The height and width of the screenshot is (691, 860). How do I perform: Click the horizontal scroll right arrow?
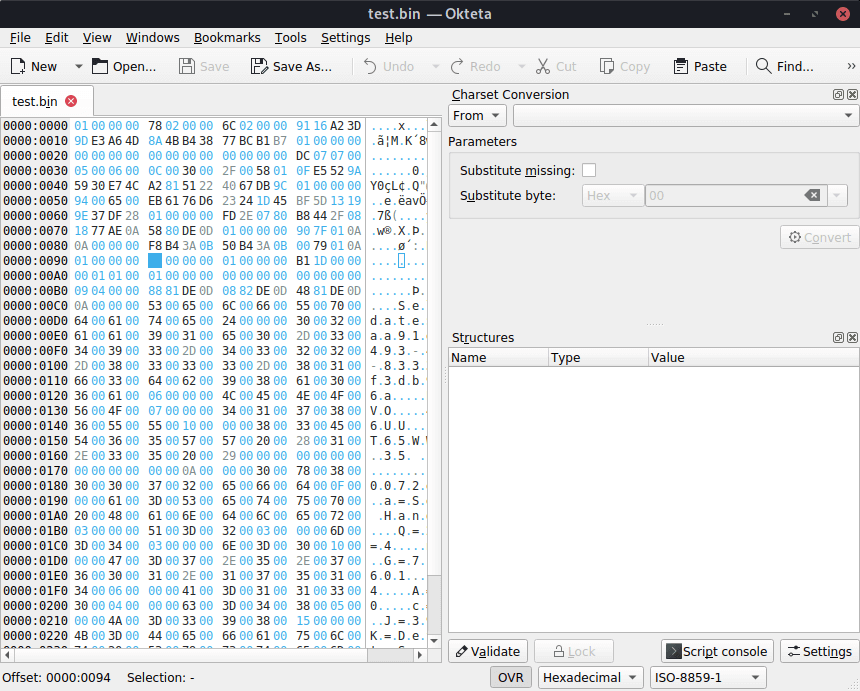pos(420,654)
